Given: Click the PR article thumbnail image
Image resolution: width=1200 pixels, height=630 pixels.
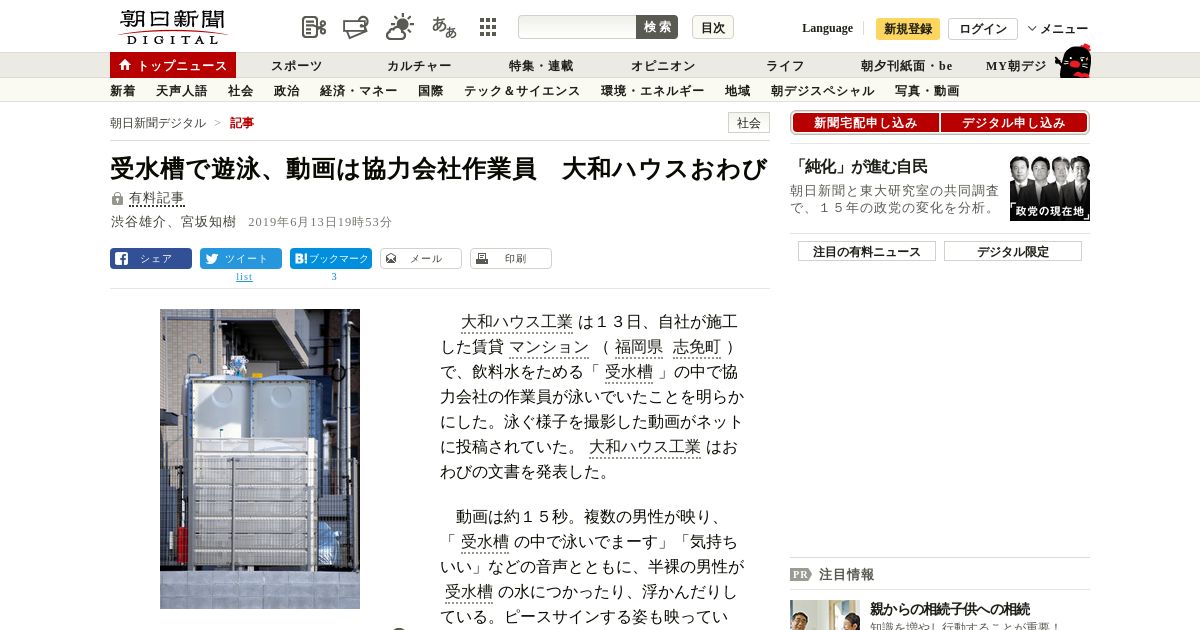Looking at the screenshot, I should coord(825,615).
